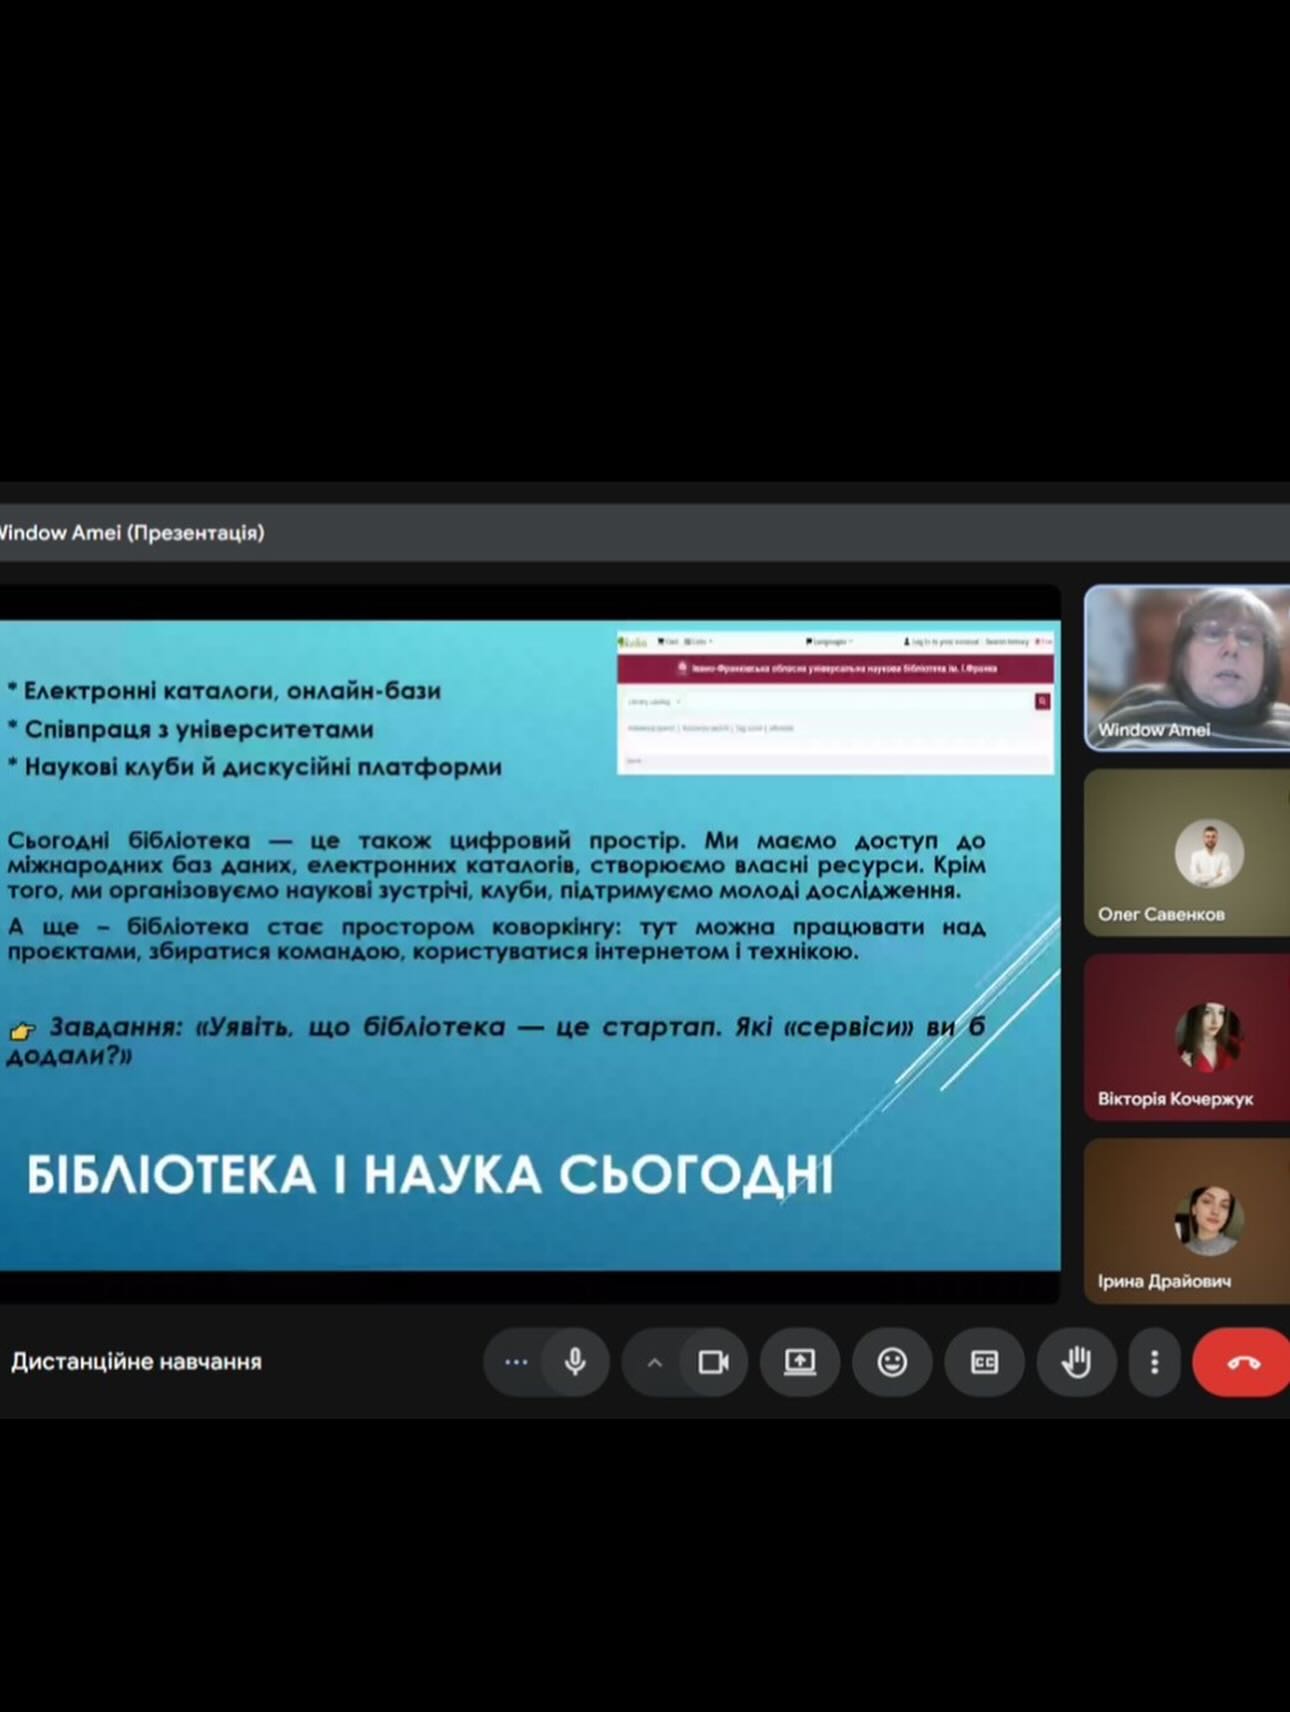Click the search magnifier on library site
Viewport: 1290px width, 1712px height.
click(x=1042, y=702)
